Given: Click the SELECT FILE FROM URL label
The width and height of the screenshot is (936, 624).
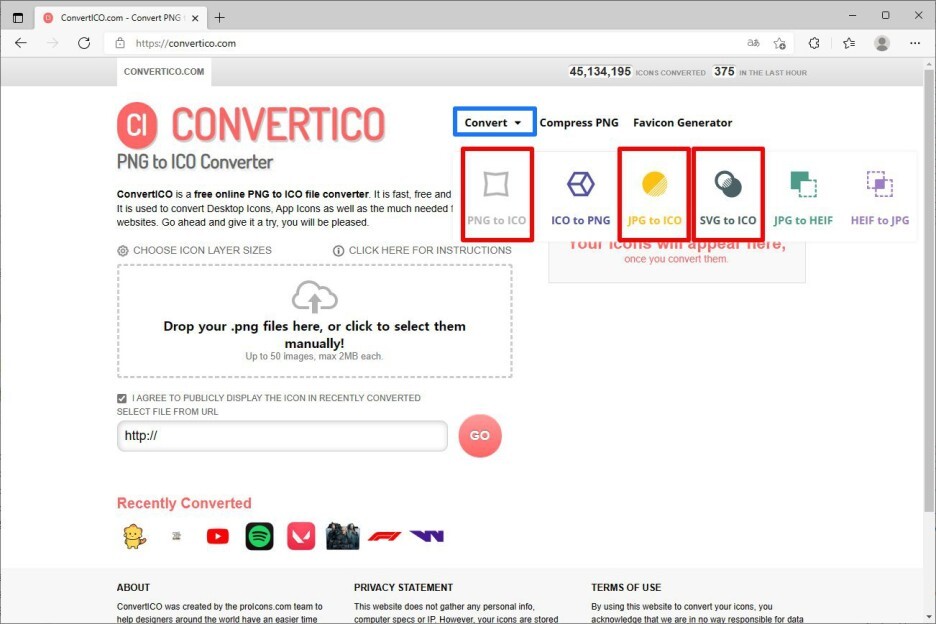Looking at the screenshot, I should coord(167,412).
